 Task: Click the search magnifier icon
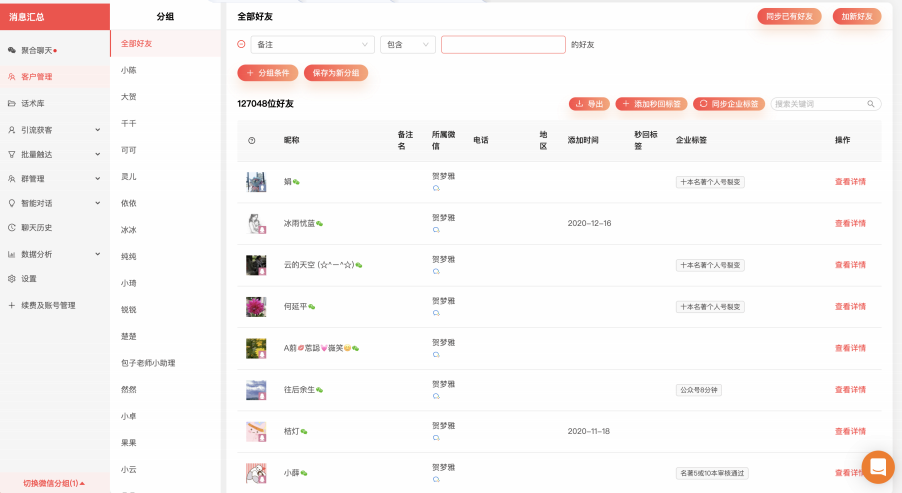(871, 104)
